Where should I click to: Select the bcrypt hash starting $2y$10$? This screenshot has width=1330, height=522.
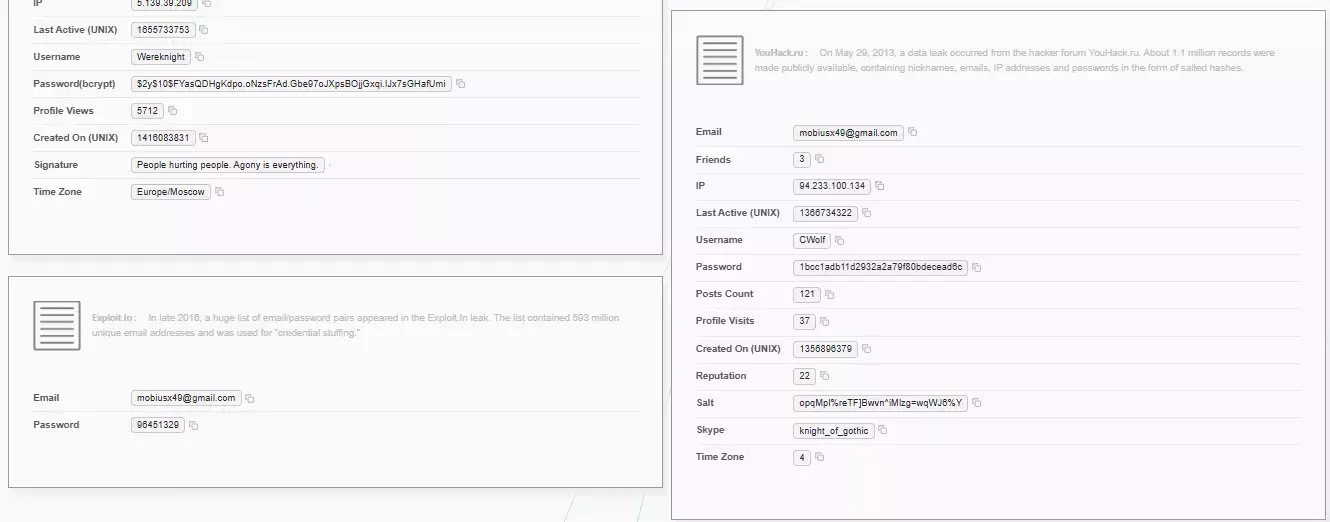coord(291,84)
